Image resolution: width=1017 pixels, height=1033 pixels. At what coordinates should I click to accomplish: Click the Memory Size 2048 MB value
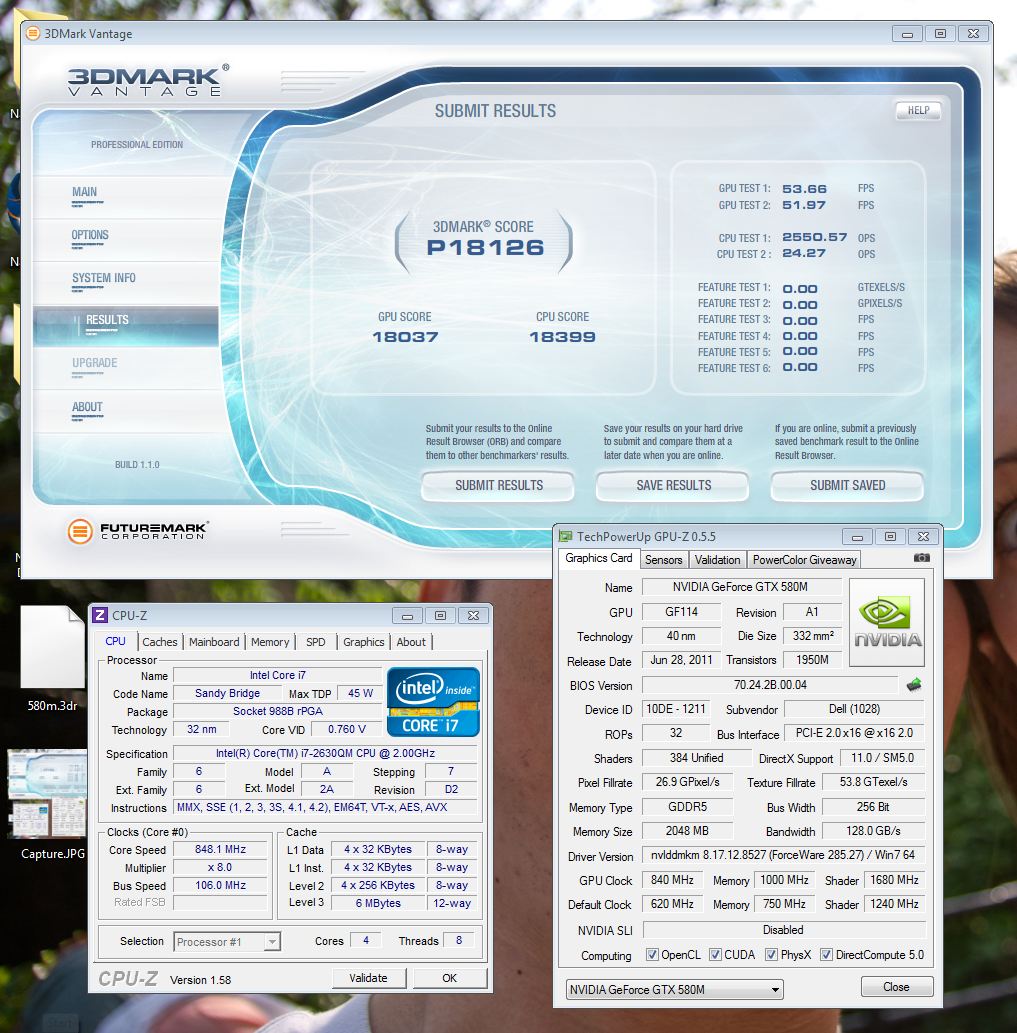(x=687, y=831)
